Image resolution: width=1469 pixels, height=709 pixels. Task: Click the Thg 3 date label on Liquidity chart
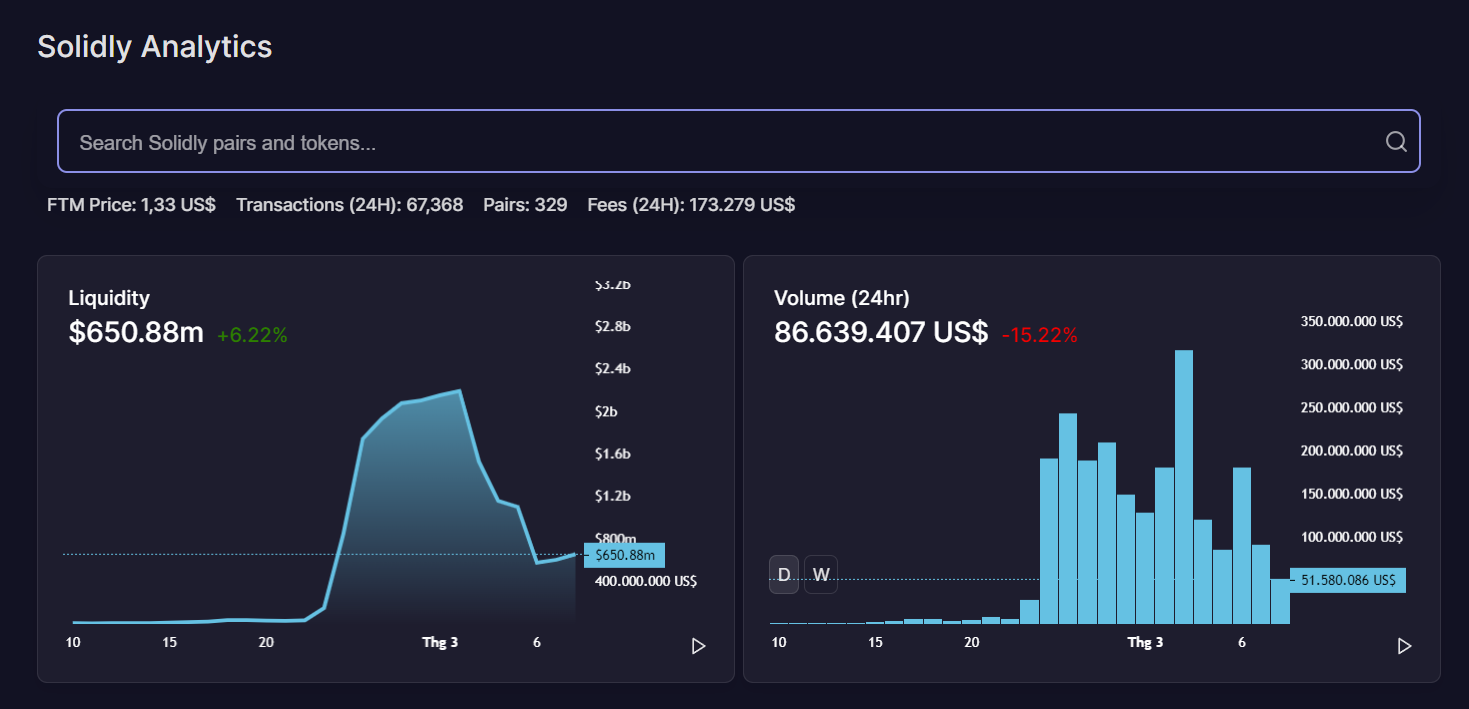440,642
